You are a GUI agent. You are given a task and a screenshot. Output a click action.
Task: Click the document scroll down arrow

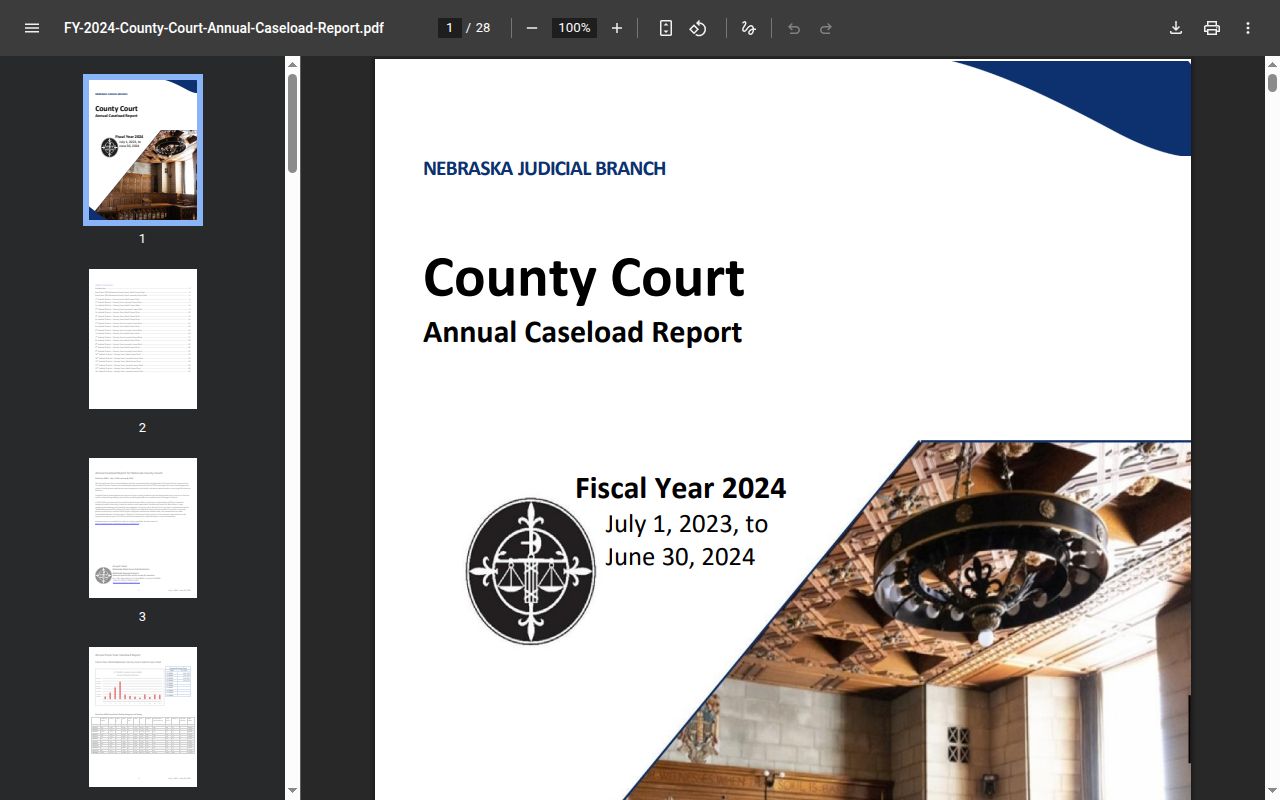pos(1272,791)
